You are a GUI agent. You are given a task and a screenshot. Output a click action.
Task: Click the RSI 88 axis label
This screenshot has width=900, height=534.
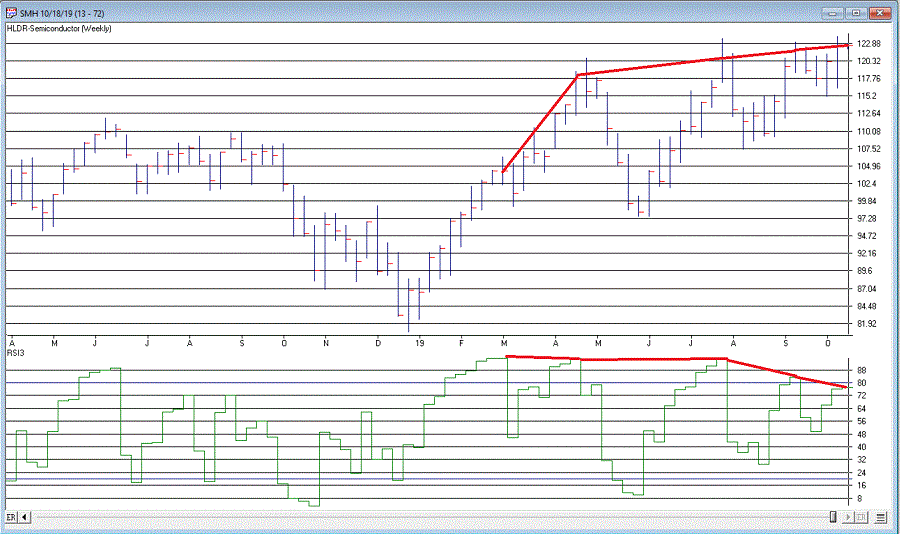click(862, 370)
